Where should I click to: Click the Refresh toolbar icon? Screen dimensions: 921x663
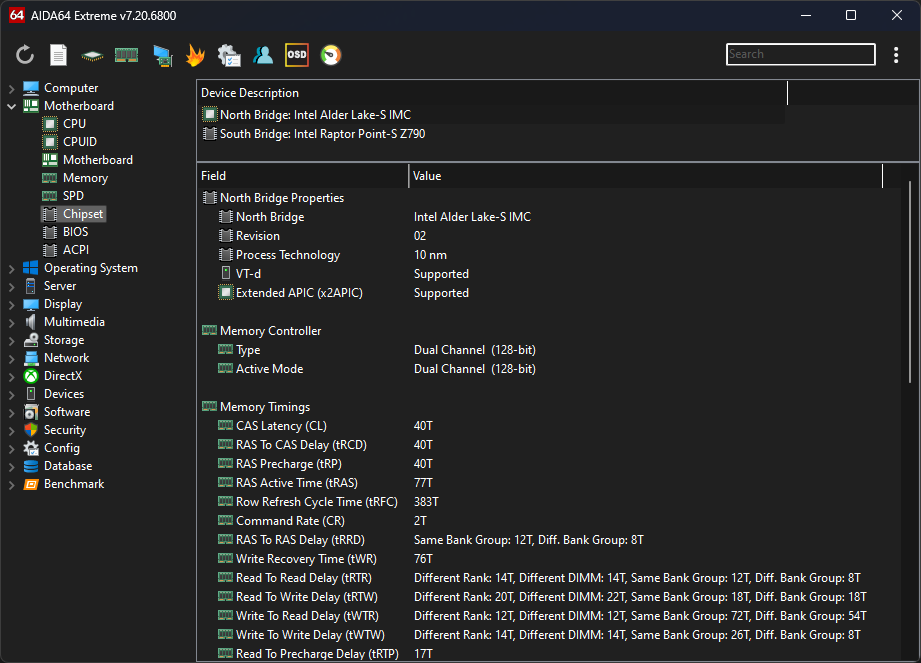(x=25, y=55)
